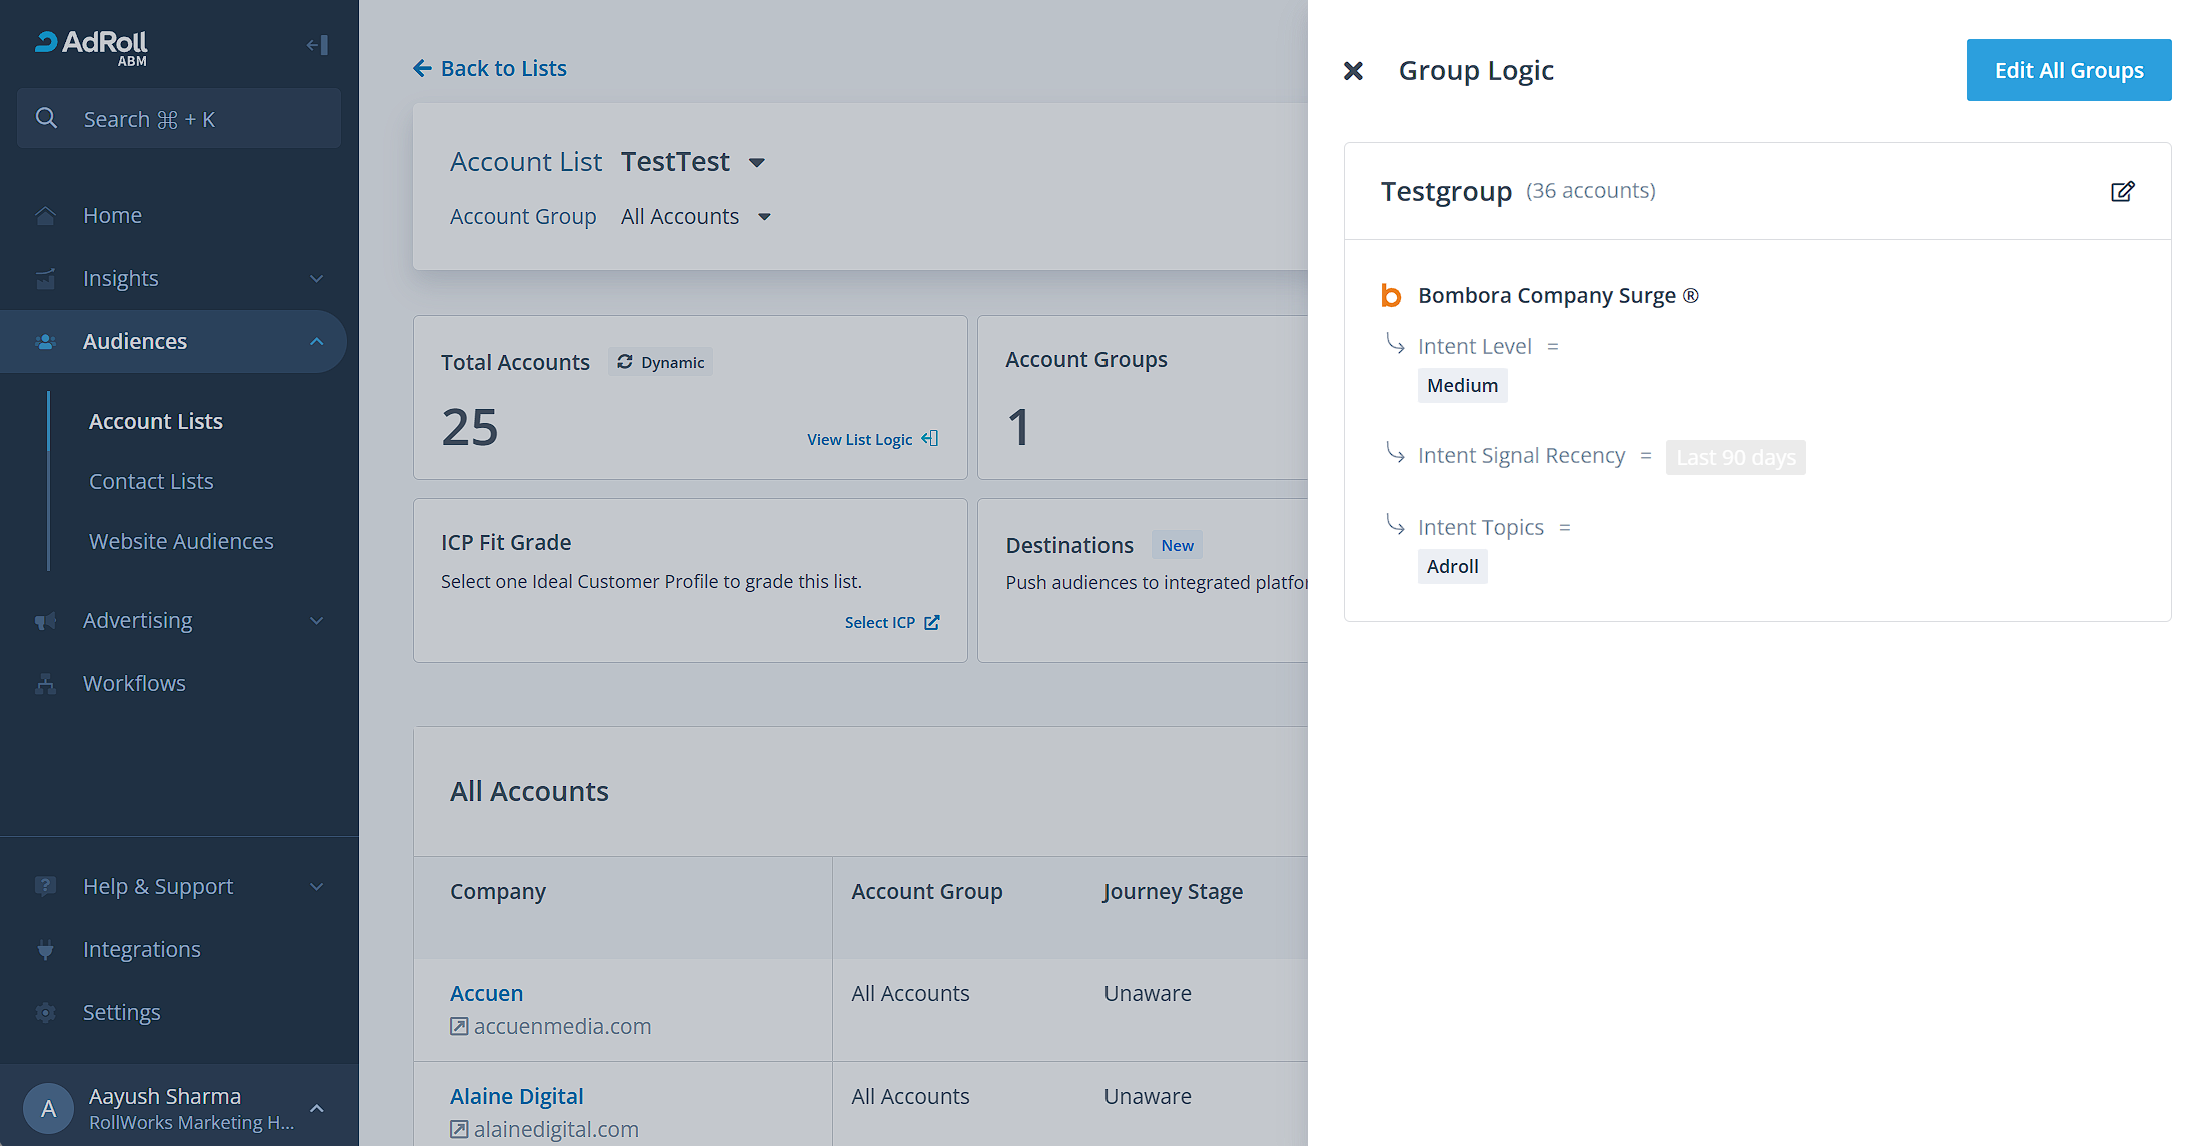Click the Back to Lists link
2202x1146 pixels.
(490, 69)
